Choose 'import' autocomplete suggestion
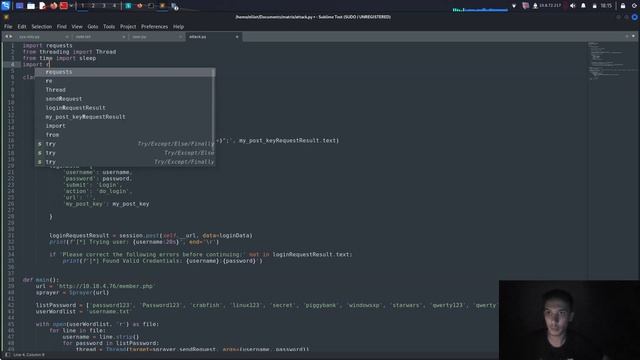The image size is (640, 360). [125, 126]
